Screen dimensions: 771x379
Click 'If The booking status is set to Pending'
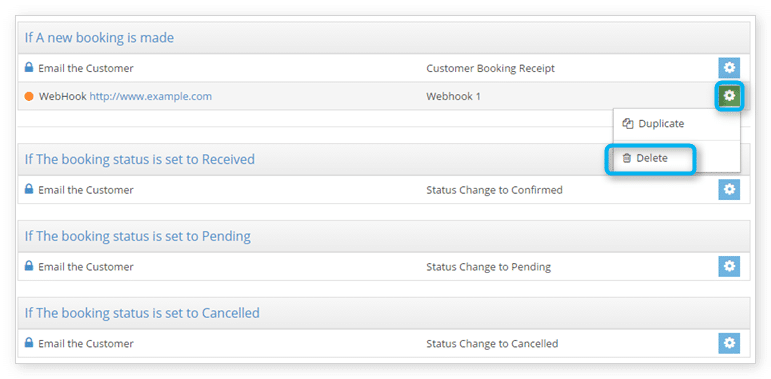[138, 236]
